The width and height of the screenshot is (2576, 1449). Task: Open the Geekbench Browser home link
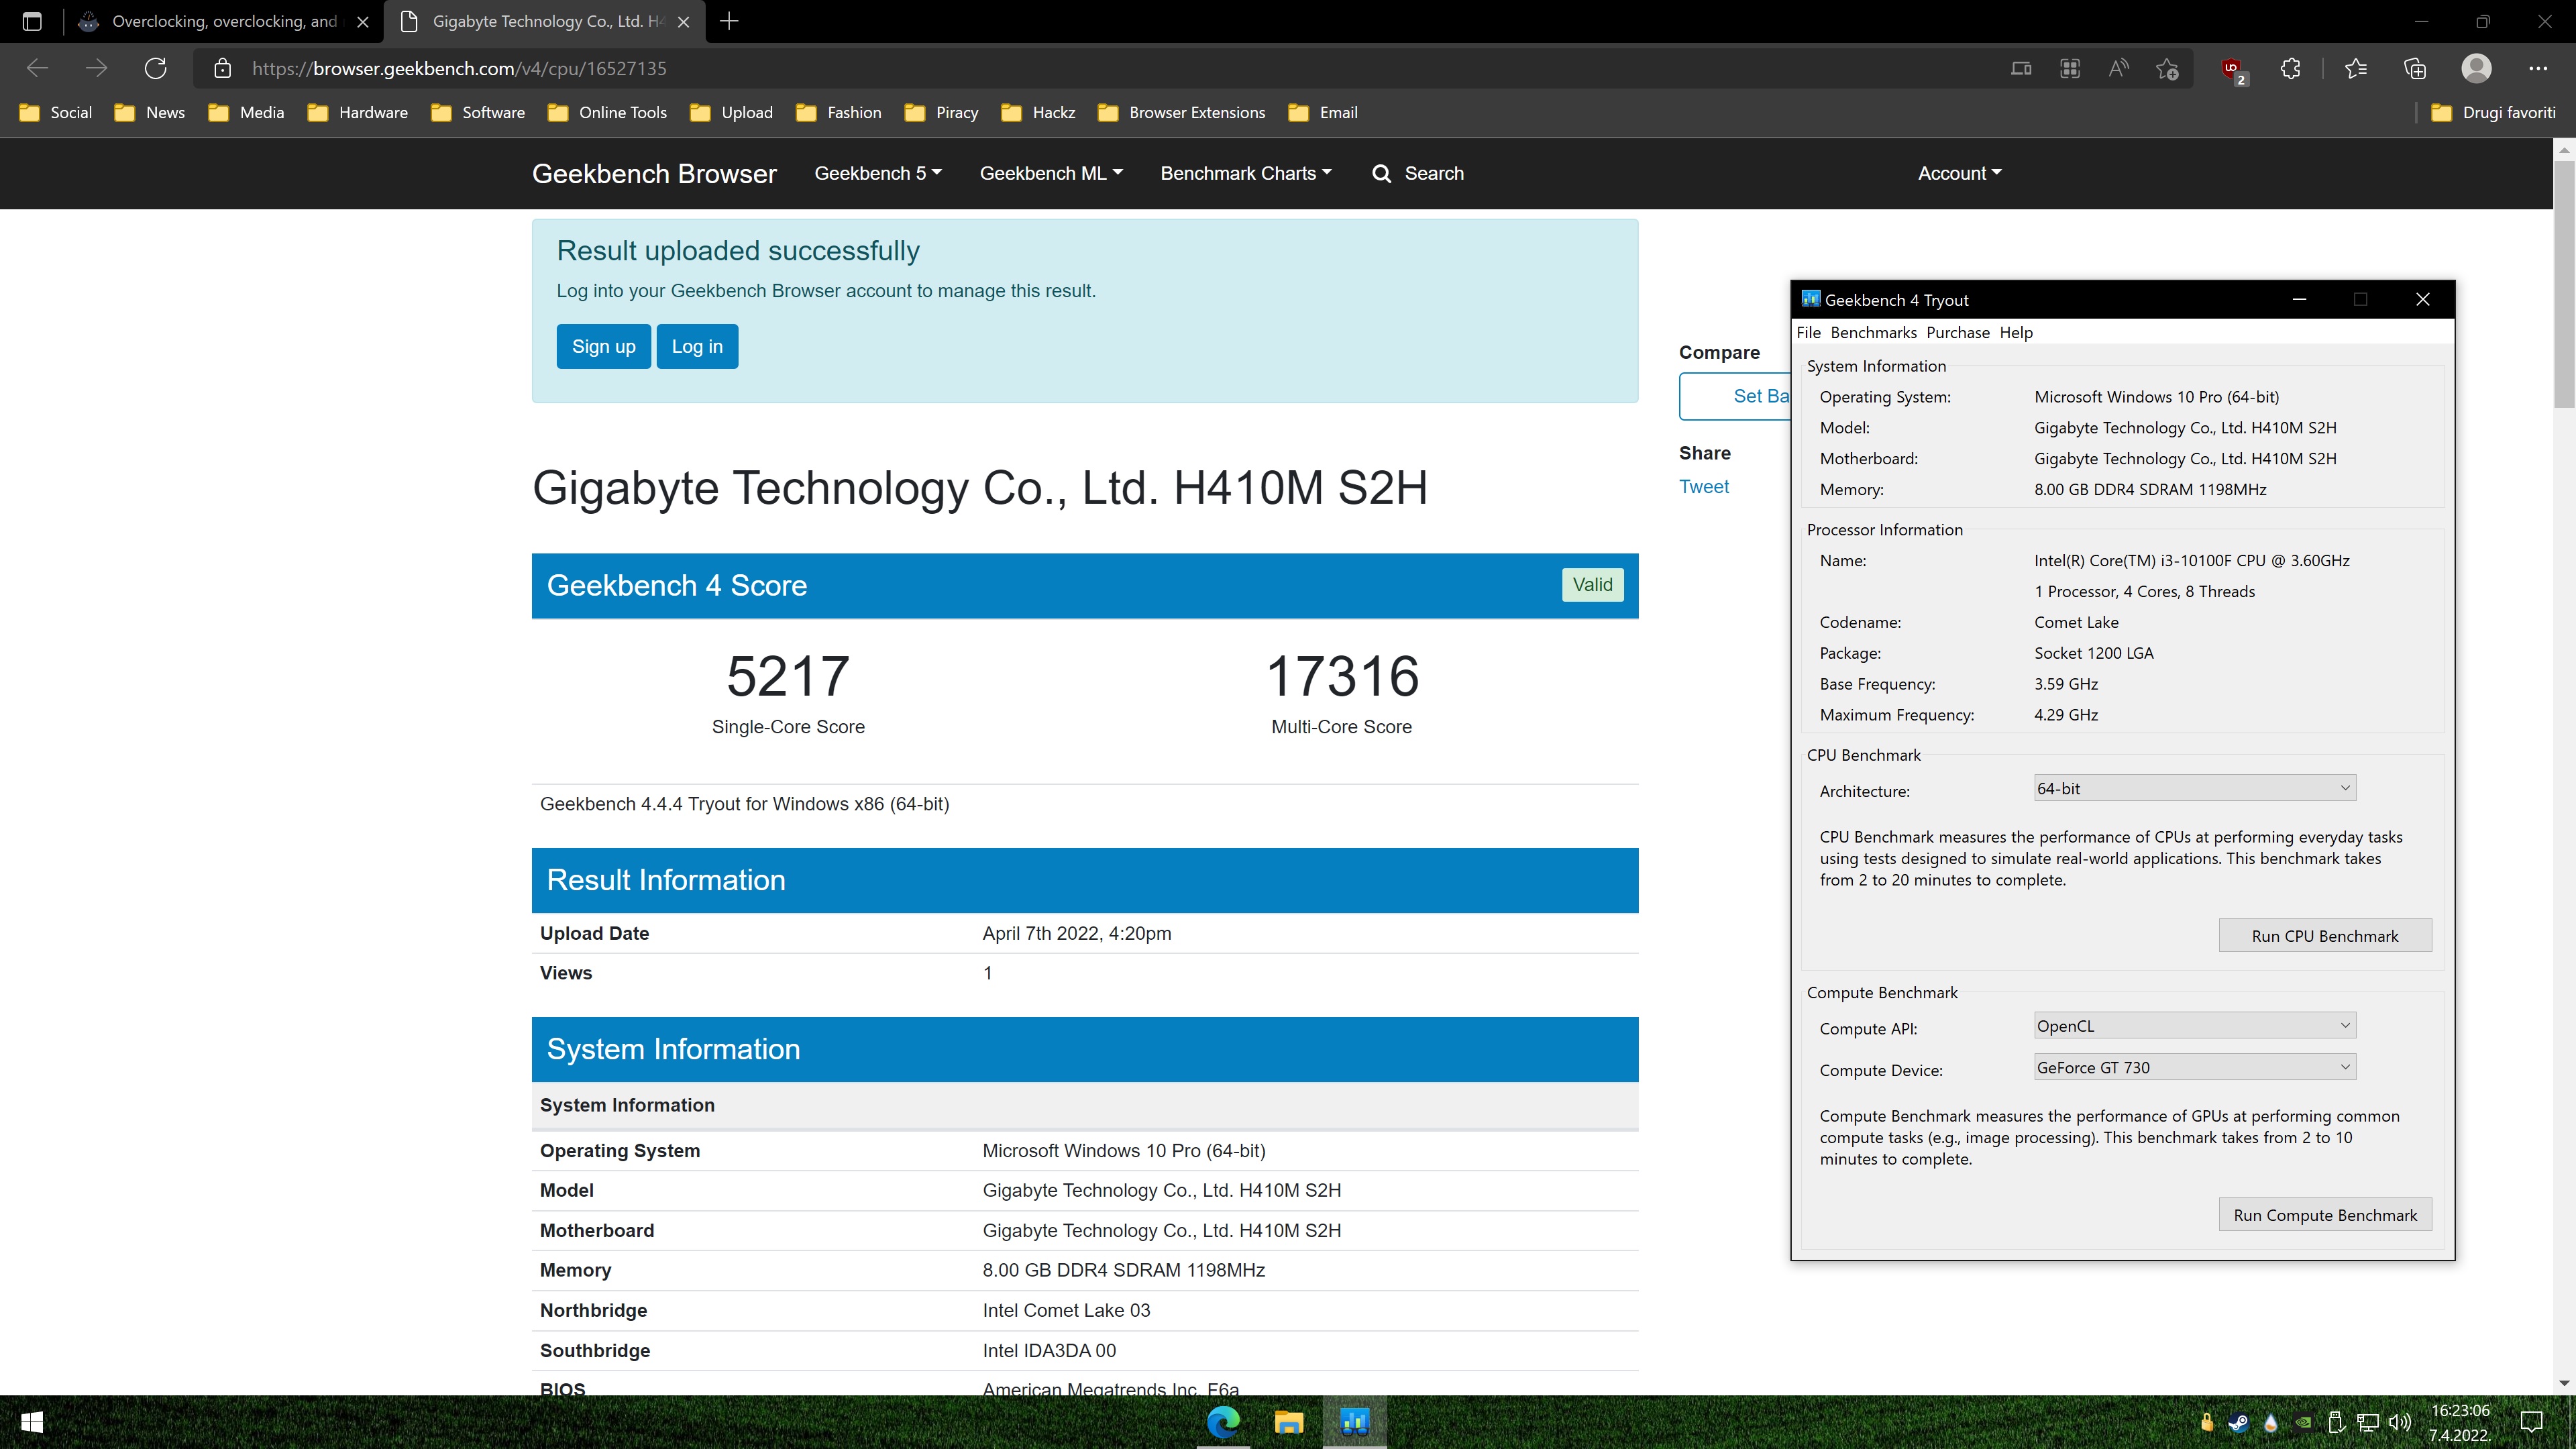(x=654, y=173)
